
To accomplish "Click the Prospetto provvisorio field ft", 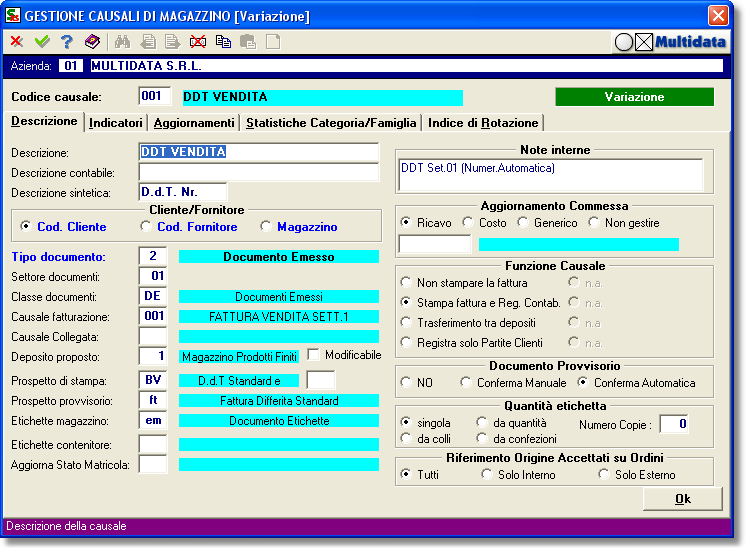I will [x=153, y=400].
